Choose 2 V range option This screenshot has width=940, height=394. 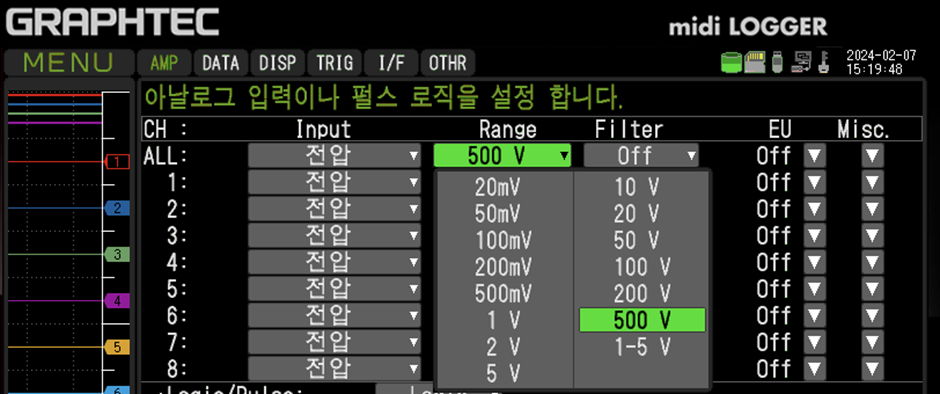click(504, 347)
